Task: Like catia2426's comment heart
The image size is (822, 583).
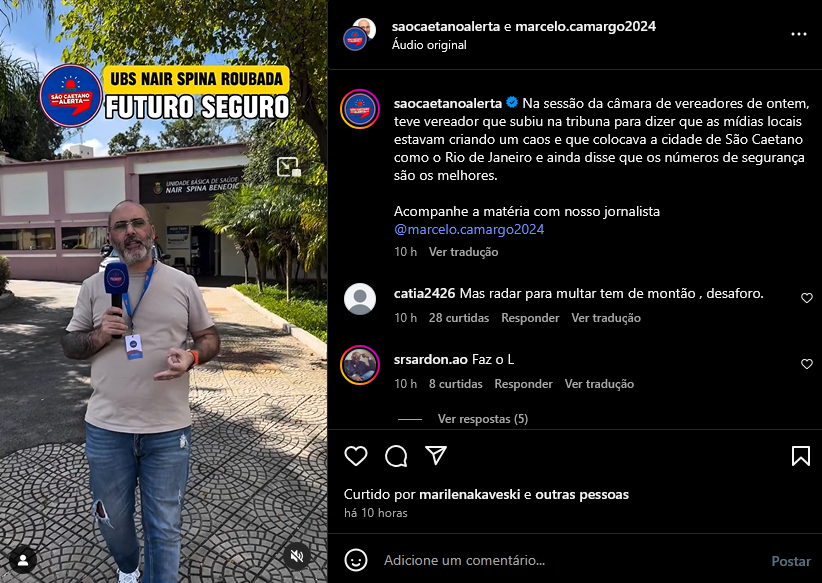Action: point(807,298)
